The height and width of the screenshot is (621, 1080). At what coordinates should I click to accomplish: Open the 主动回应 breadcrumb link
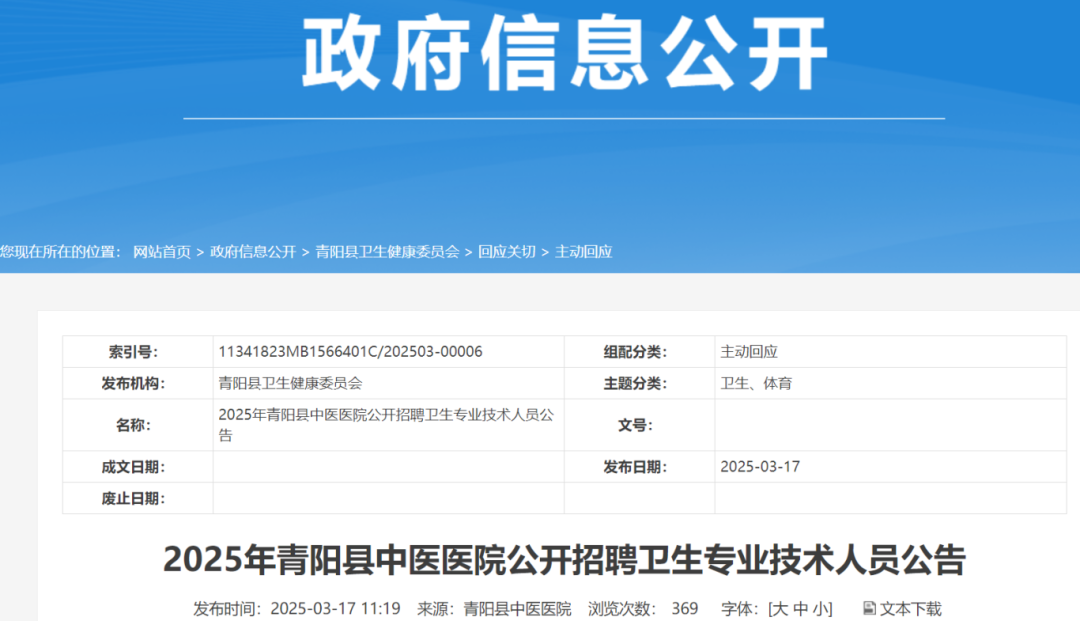583,252
